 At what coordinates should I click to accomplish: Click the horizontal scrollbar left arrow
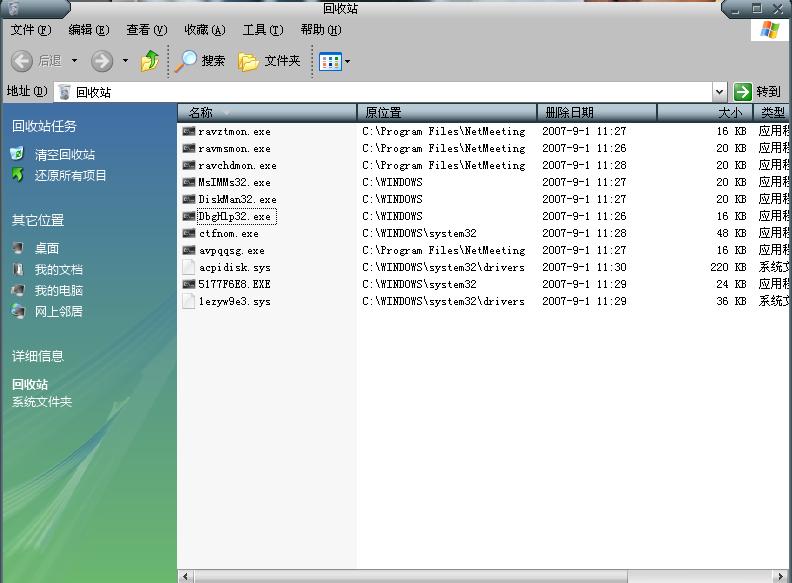(x=184, y=576)
